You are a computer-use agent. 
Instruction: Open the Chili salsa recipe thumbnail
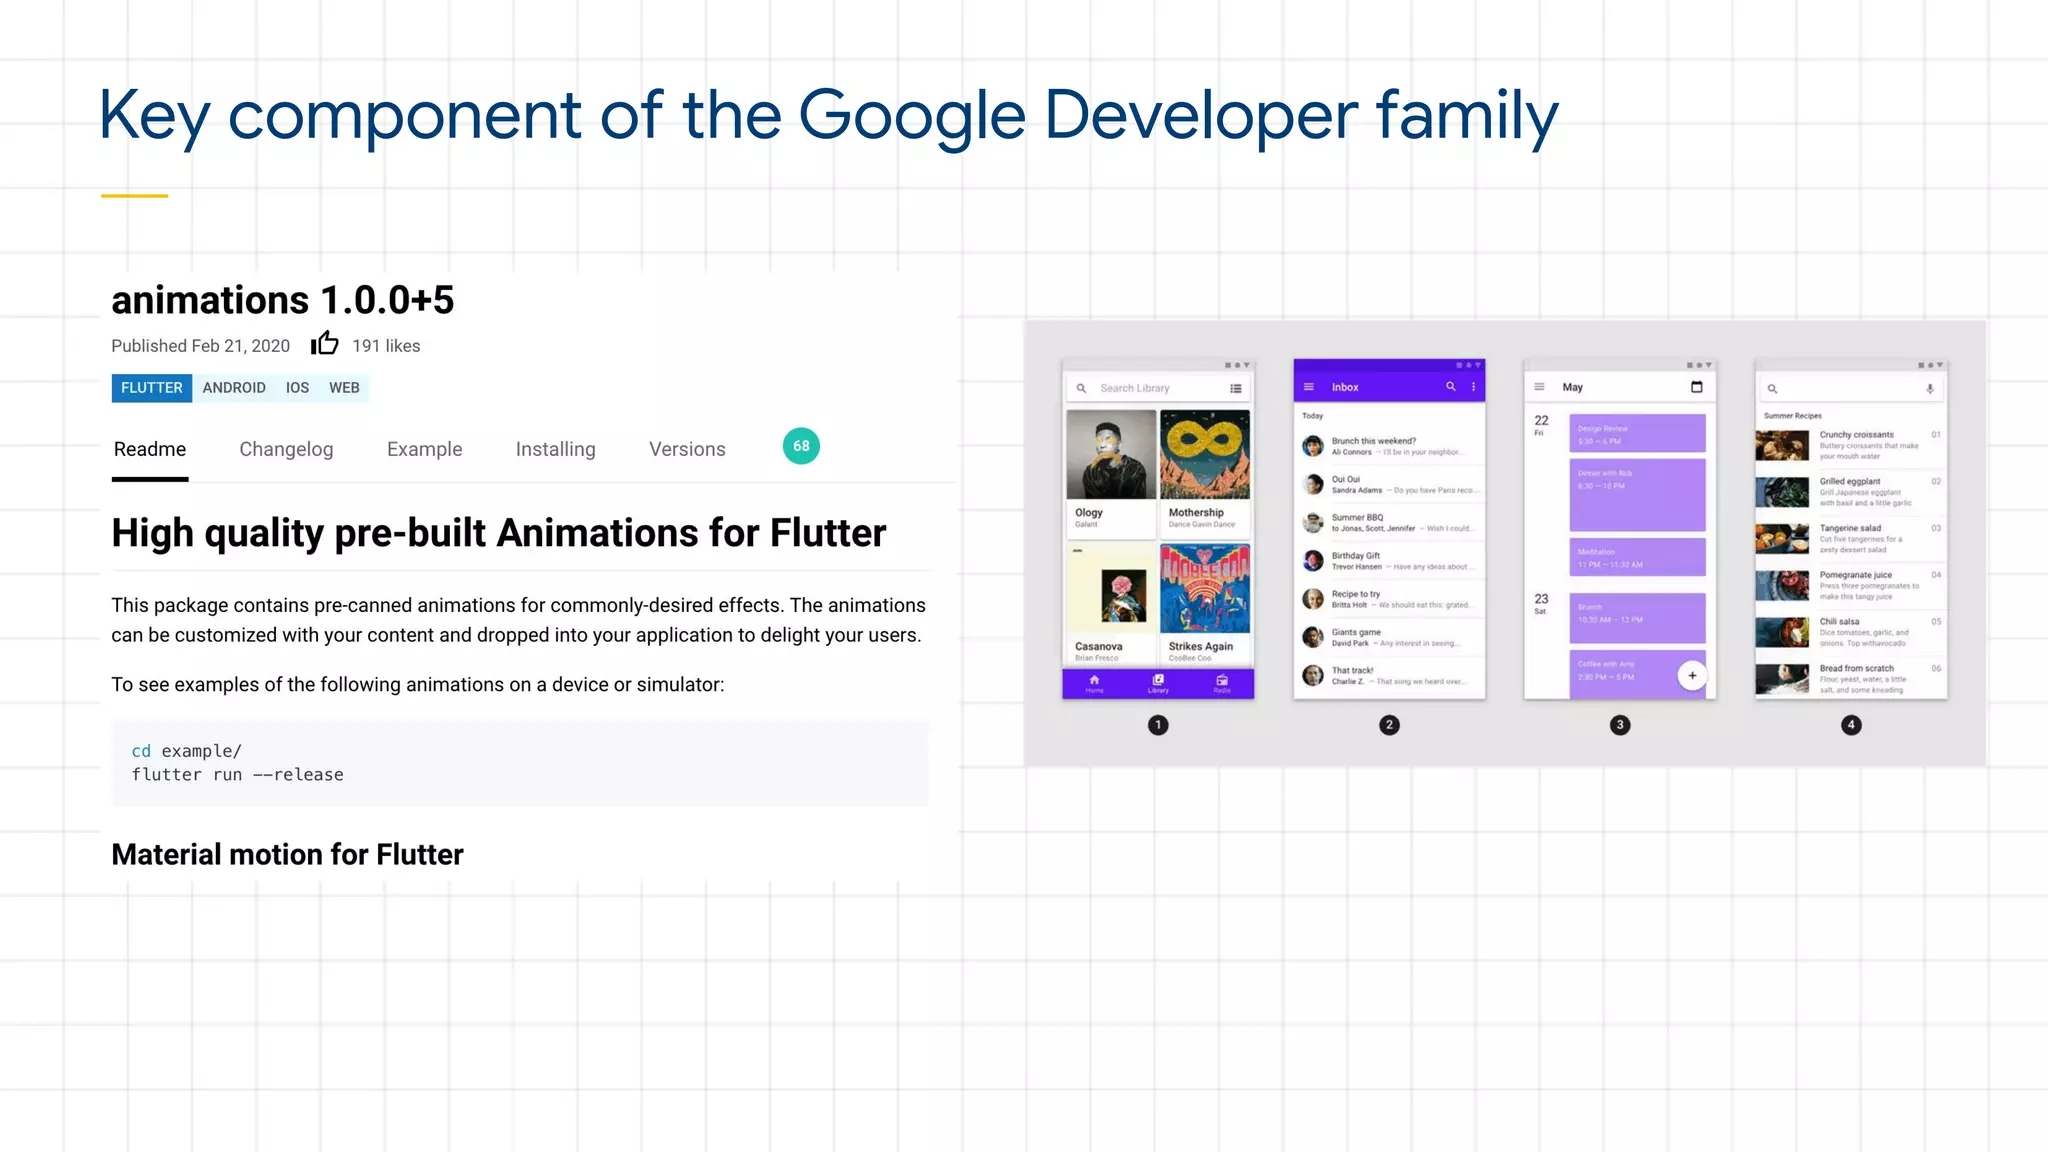coord(1782,632)
